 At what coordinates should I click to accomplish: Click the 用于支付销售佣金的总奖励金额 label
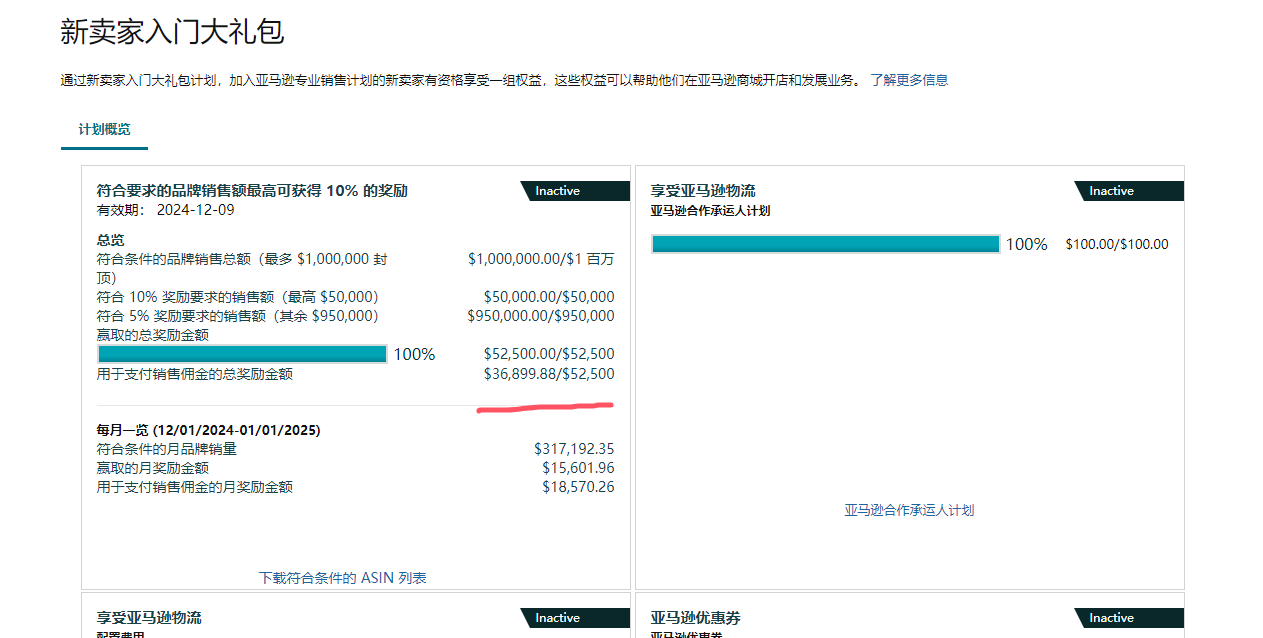194,374
